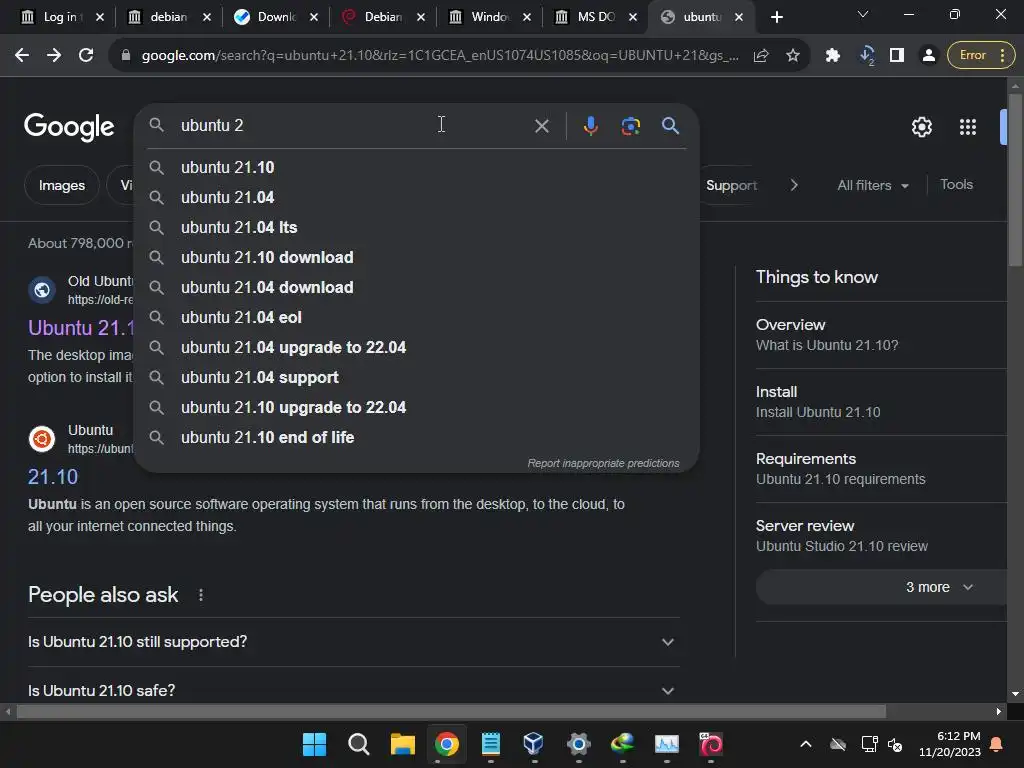The image size is (1024, 768).
Task: Open the downloads extension icon
Action: pos(867,56)
